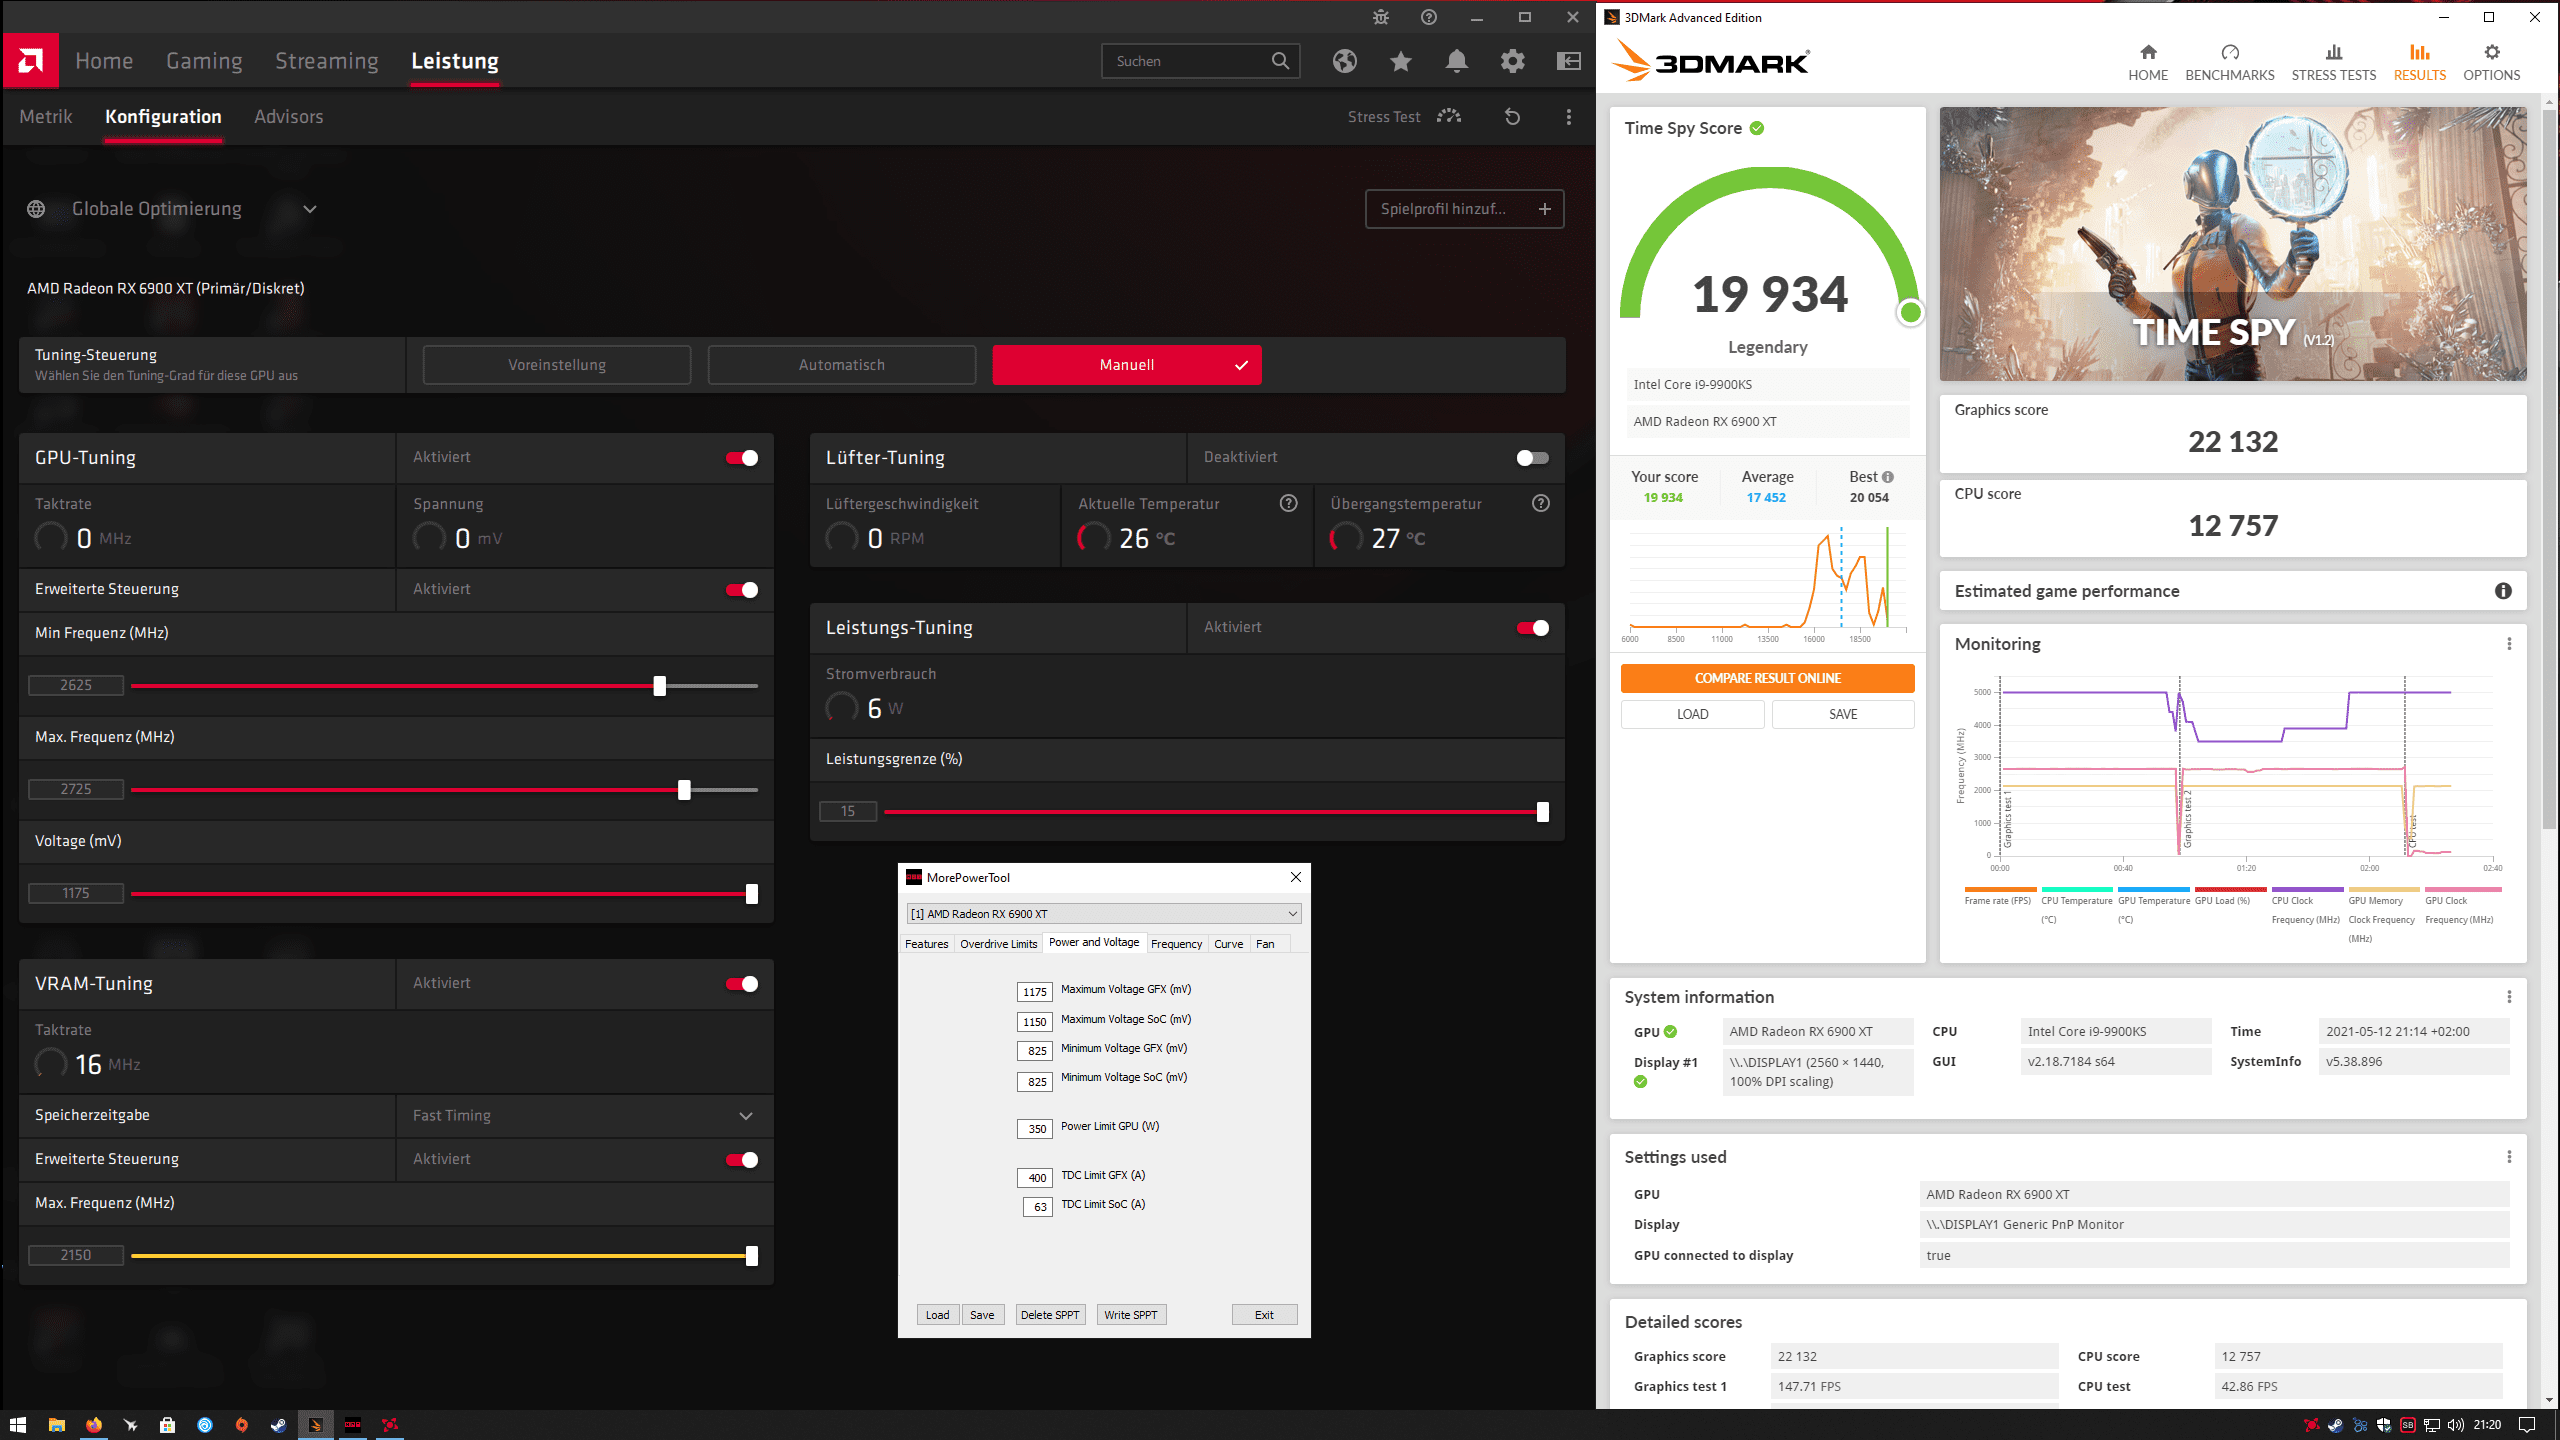Click the Stress Test gauge icon
2560x1440 pixels.
point(1449,117)
